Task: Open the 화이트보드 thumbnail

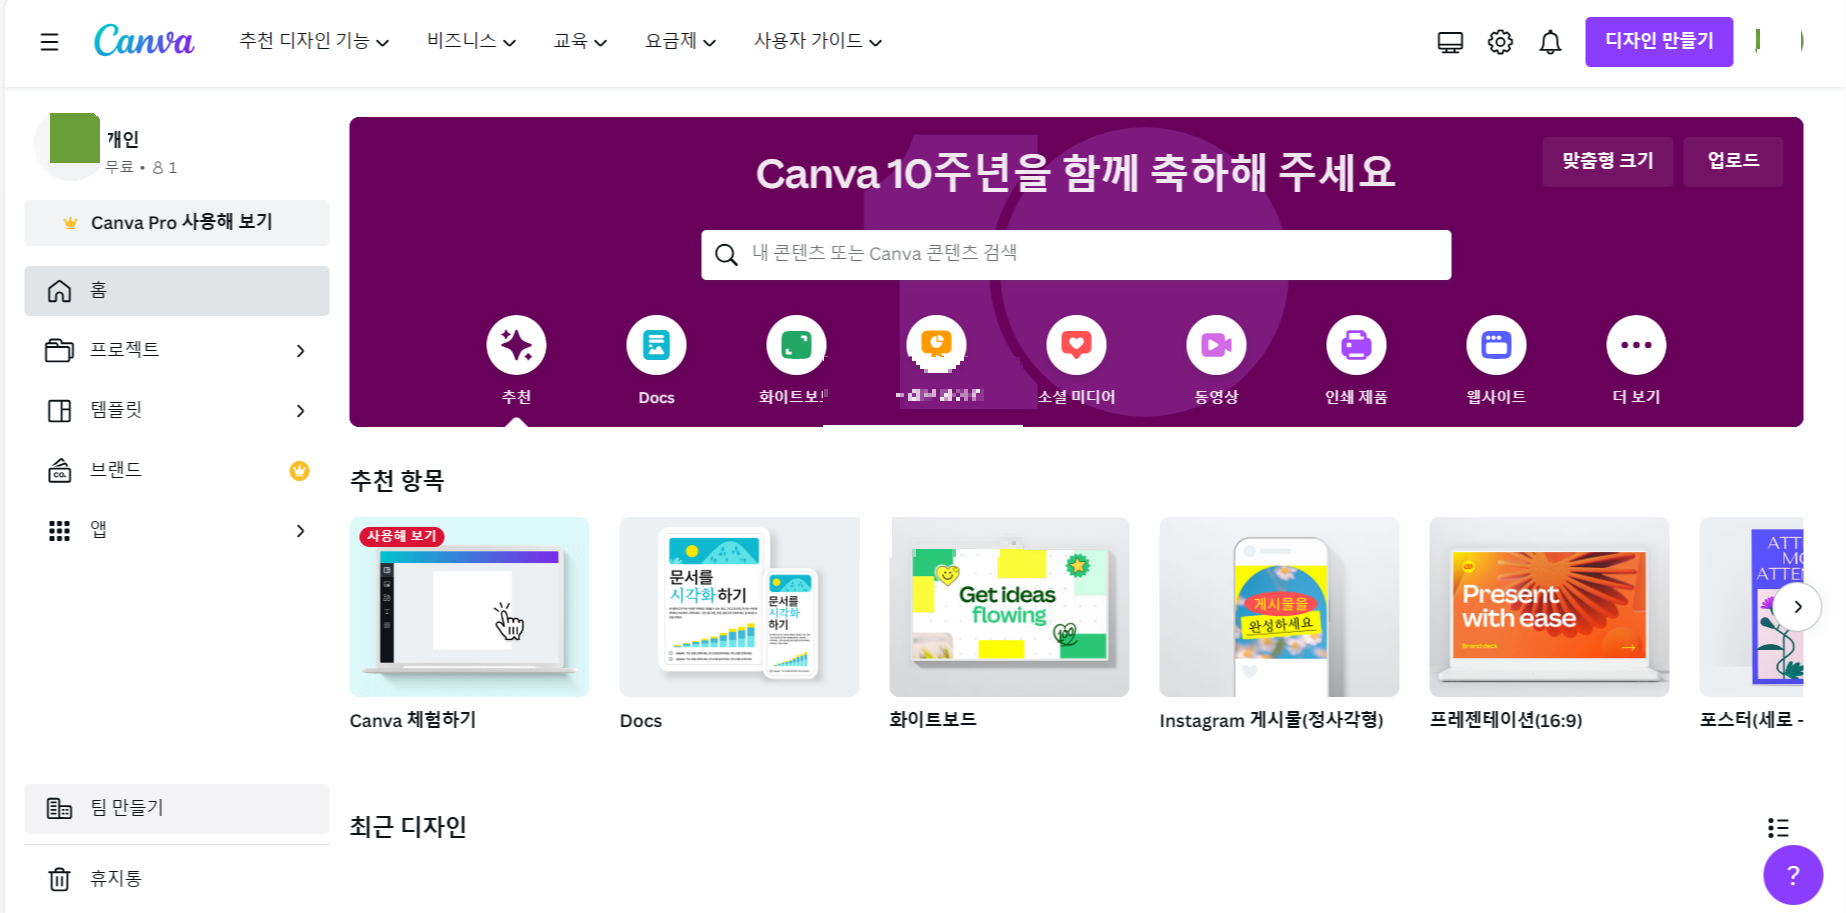Action: pos(1009,607)
